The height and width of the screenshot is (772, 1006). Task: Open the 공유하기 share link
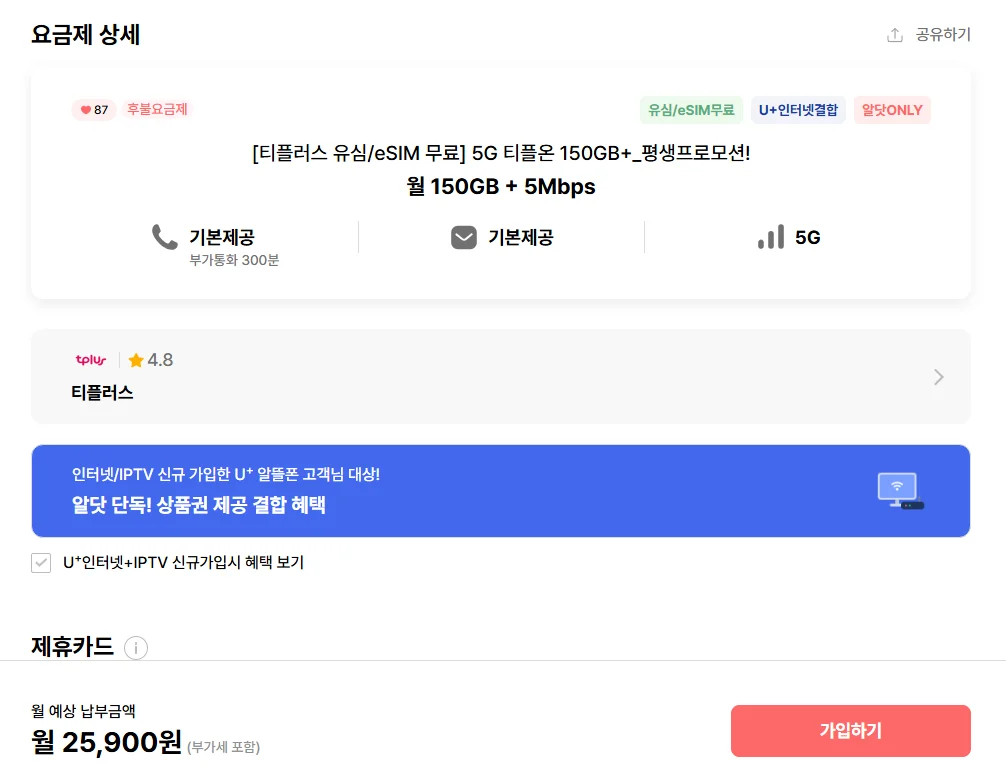pyautogui.click(x=942, y=35)
